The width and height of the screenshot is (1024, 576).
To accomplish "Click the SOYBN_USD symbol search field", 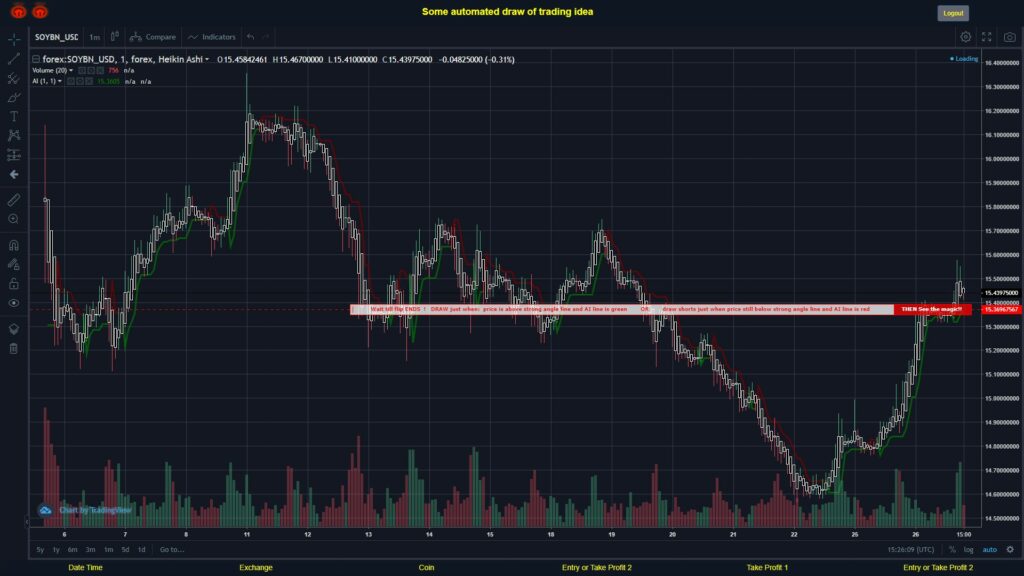I will [56, 37].
